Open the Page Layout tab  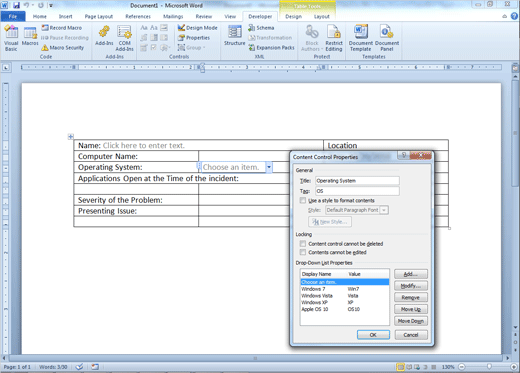[x=99, y=16]
